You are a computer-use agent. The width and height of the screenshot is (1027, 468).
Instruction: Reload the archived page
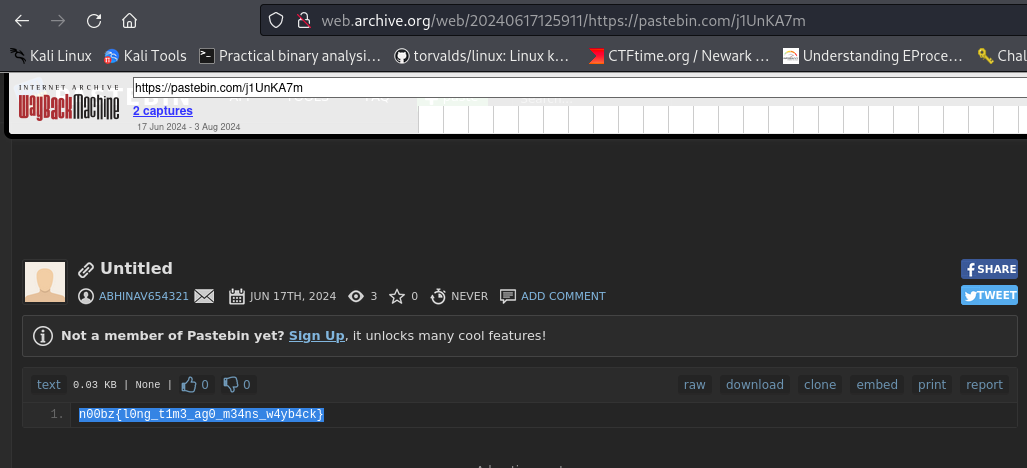[x=93, y=20]
